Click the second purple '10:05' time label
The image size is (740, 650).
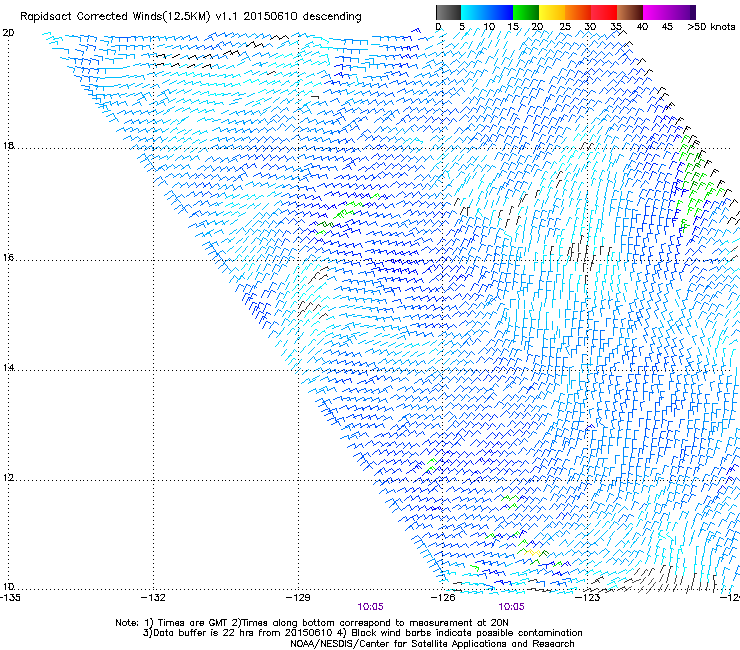coord(511,607)
